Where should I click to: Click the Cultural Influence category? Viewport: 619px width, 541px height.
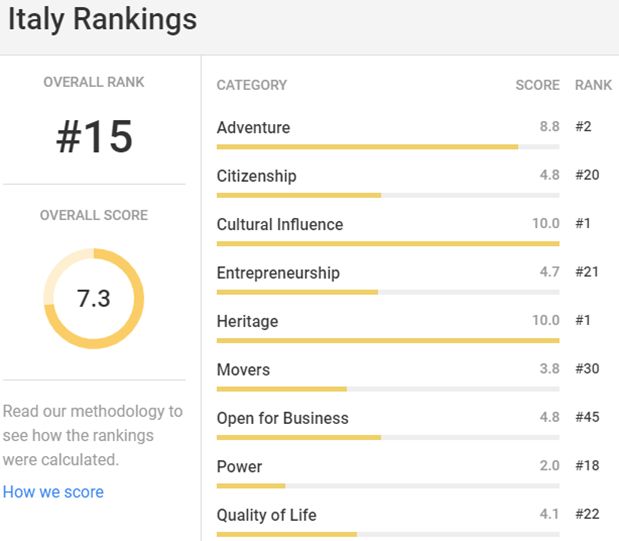279,225
